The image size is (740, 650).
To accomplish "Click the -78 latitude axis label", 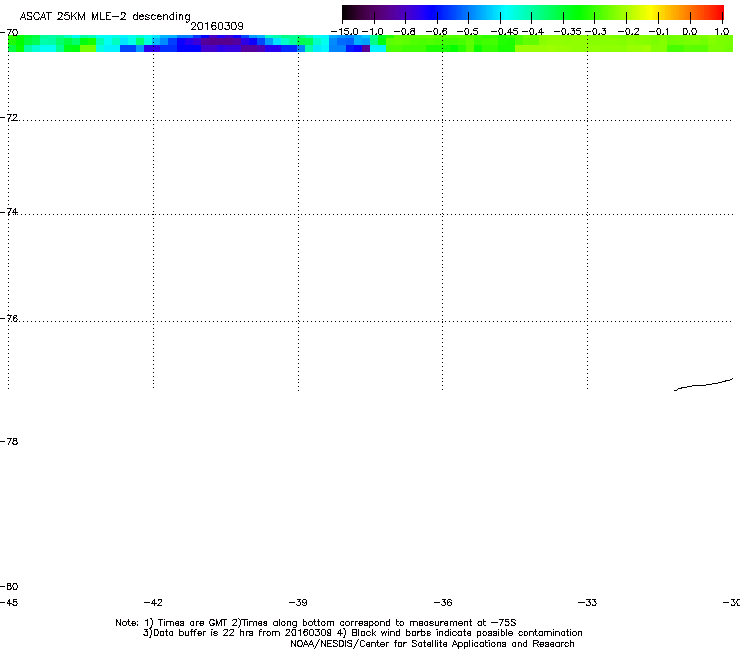I will 9,442.
